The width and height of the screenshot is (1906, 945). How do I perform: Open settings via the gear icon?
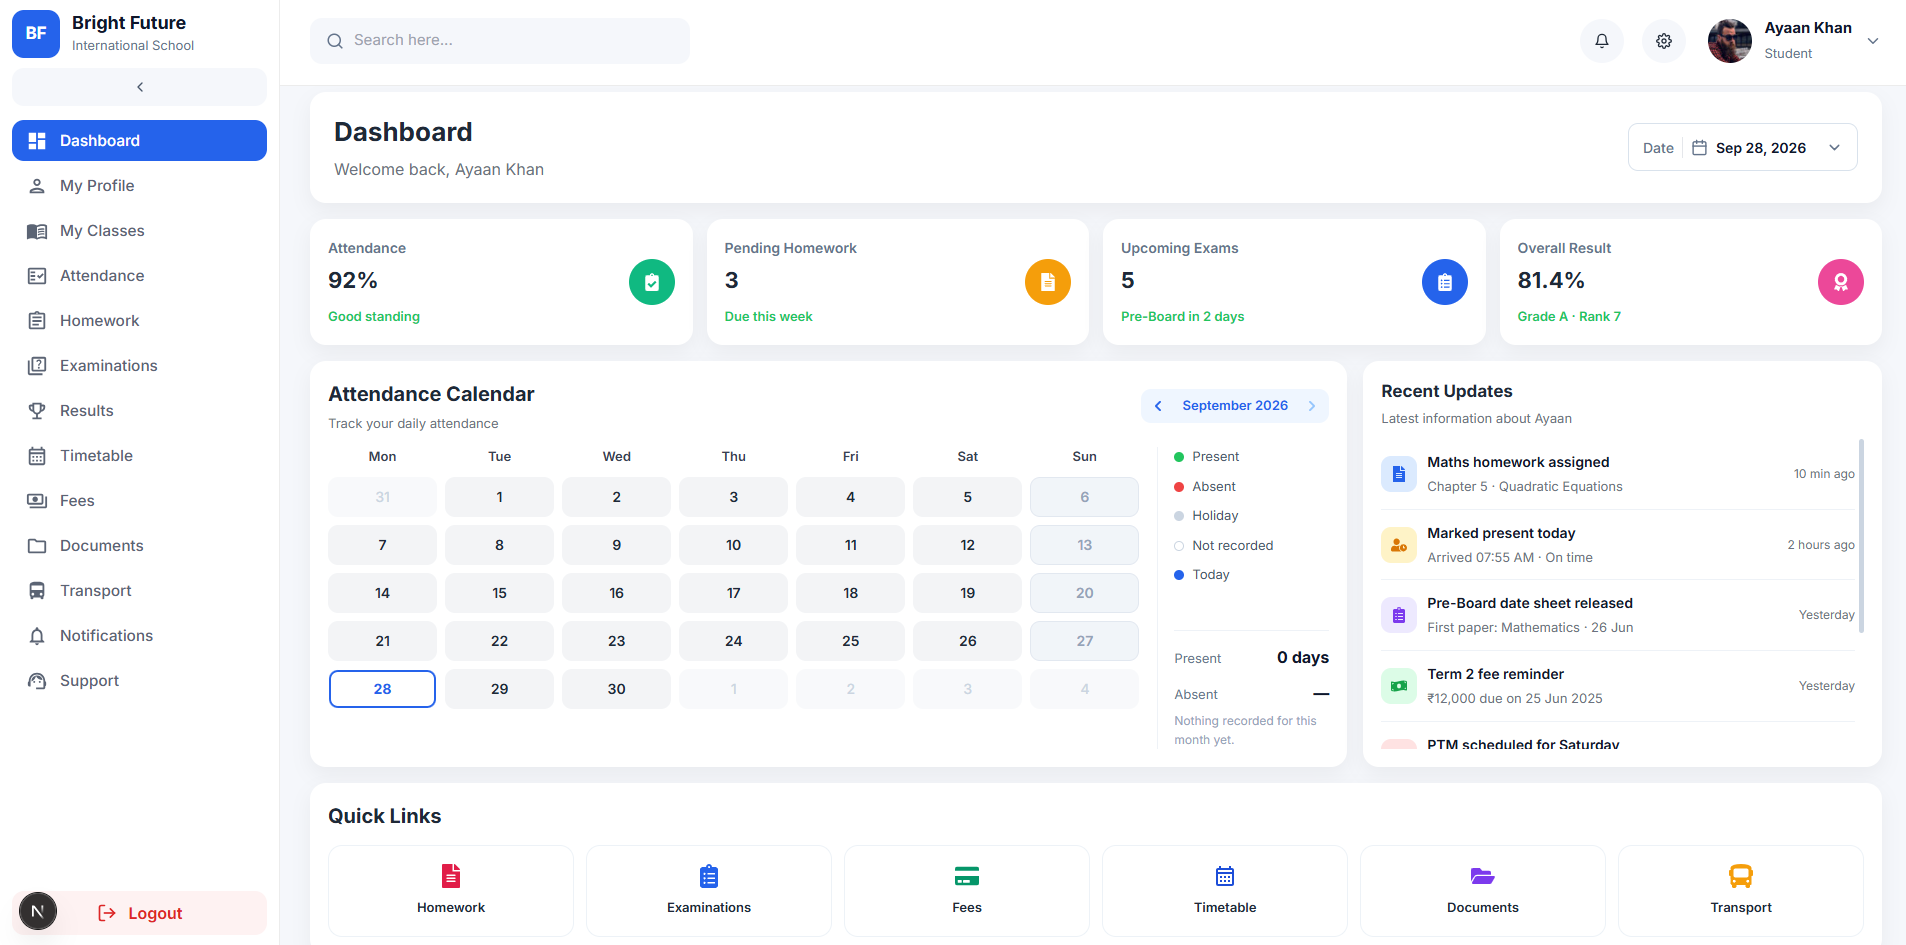coord(1664,41)
